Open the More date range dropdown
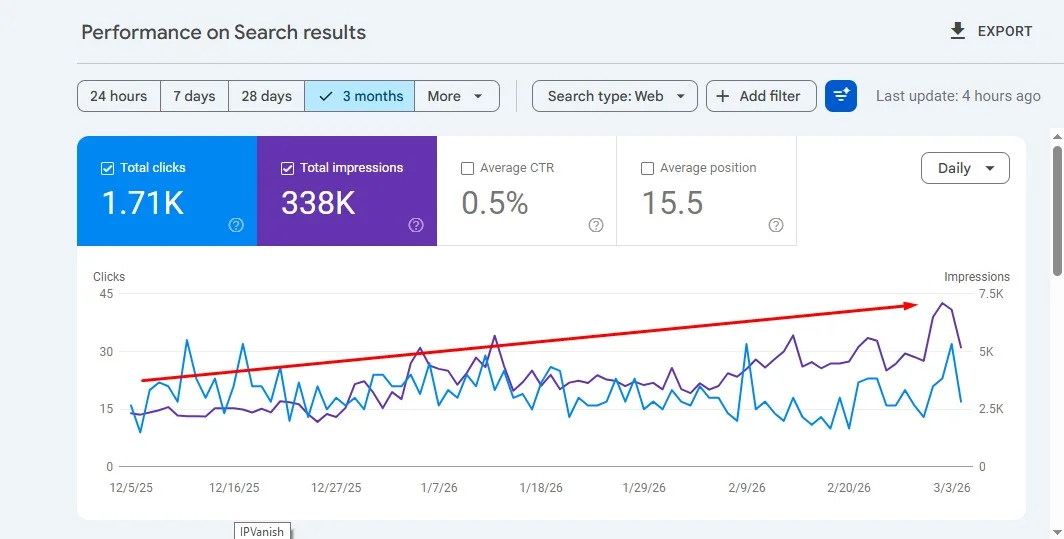The width and height of the screenshot is (1064, 539). pyautogui.click(x=456, y=96)
